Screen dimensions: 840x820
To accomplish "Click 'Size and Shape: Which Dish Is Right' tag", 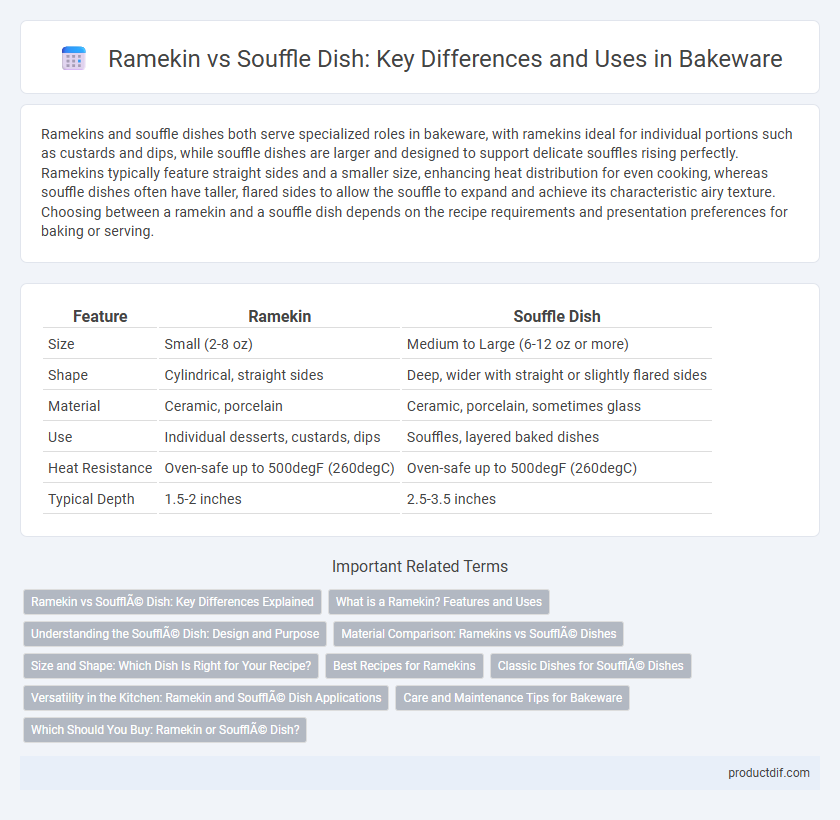I will (171, 666).
